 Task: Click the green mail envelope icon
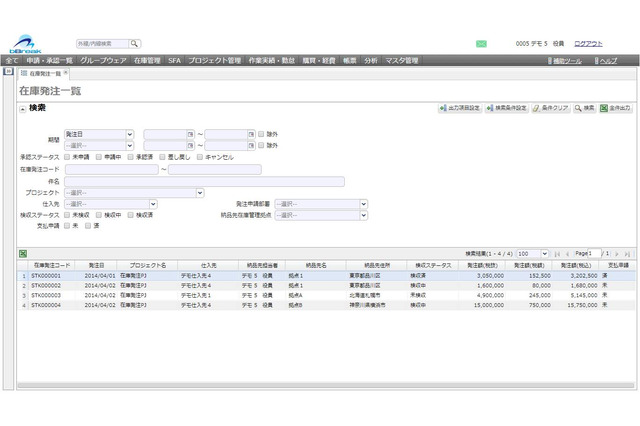click(481, 44)
